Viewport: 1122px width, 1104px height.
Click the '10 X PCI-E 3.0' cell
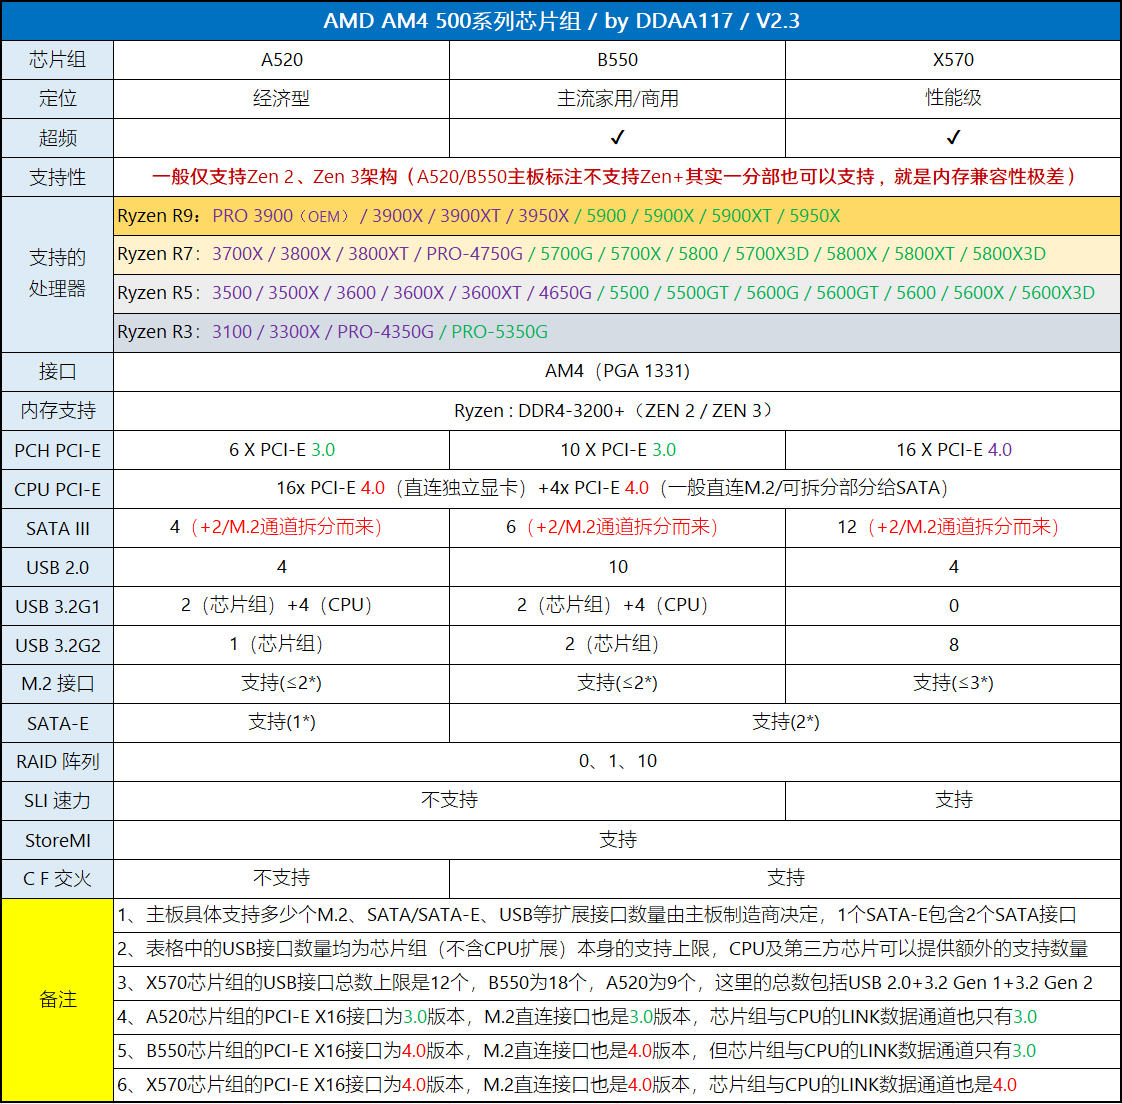617,450
